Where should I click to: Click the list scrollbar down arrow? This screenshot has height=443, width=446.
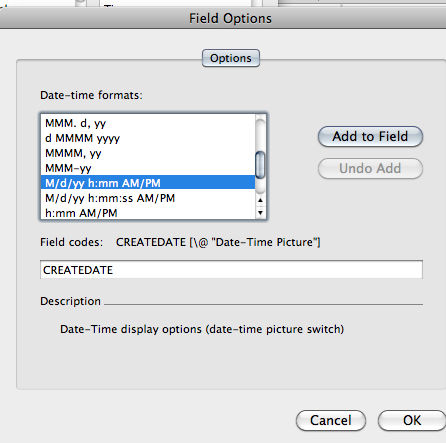[260, 213]
